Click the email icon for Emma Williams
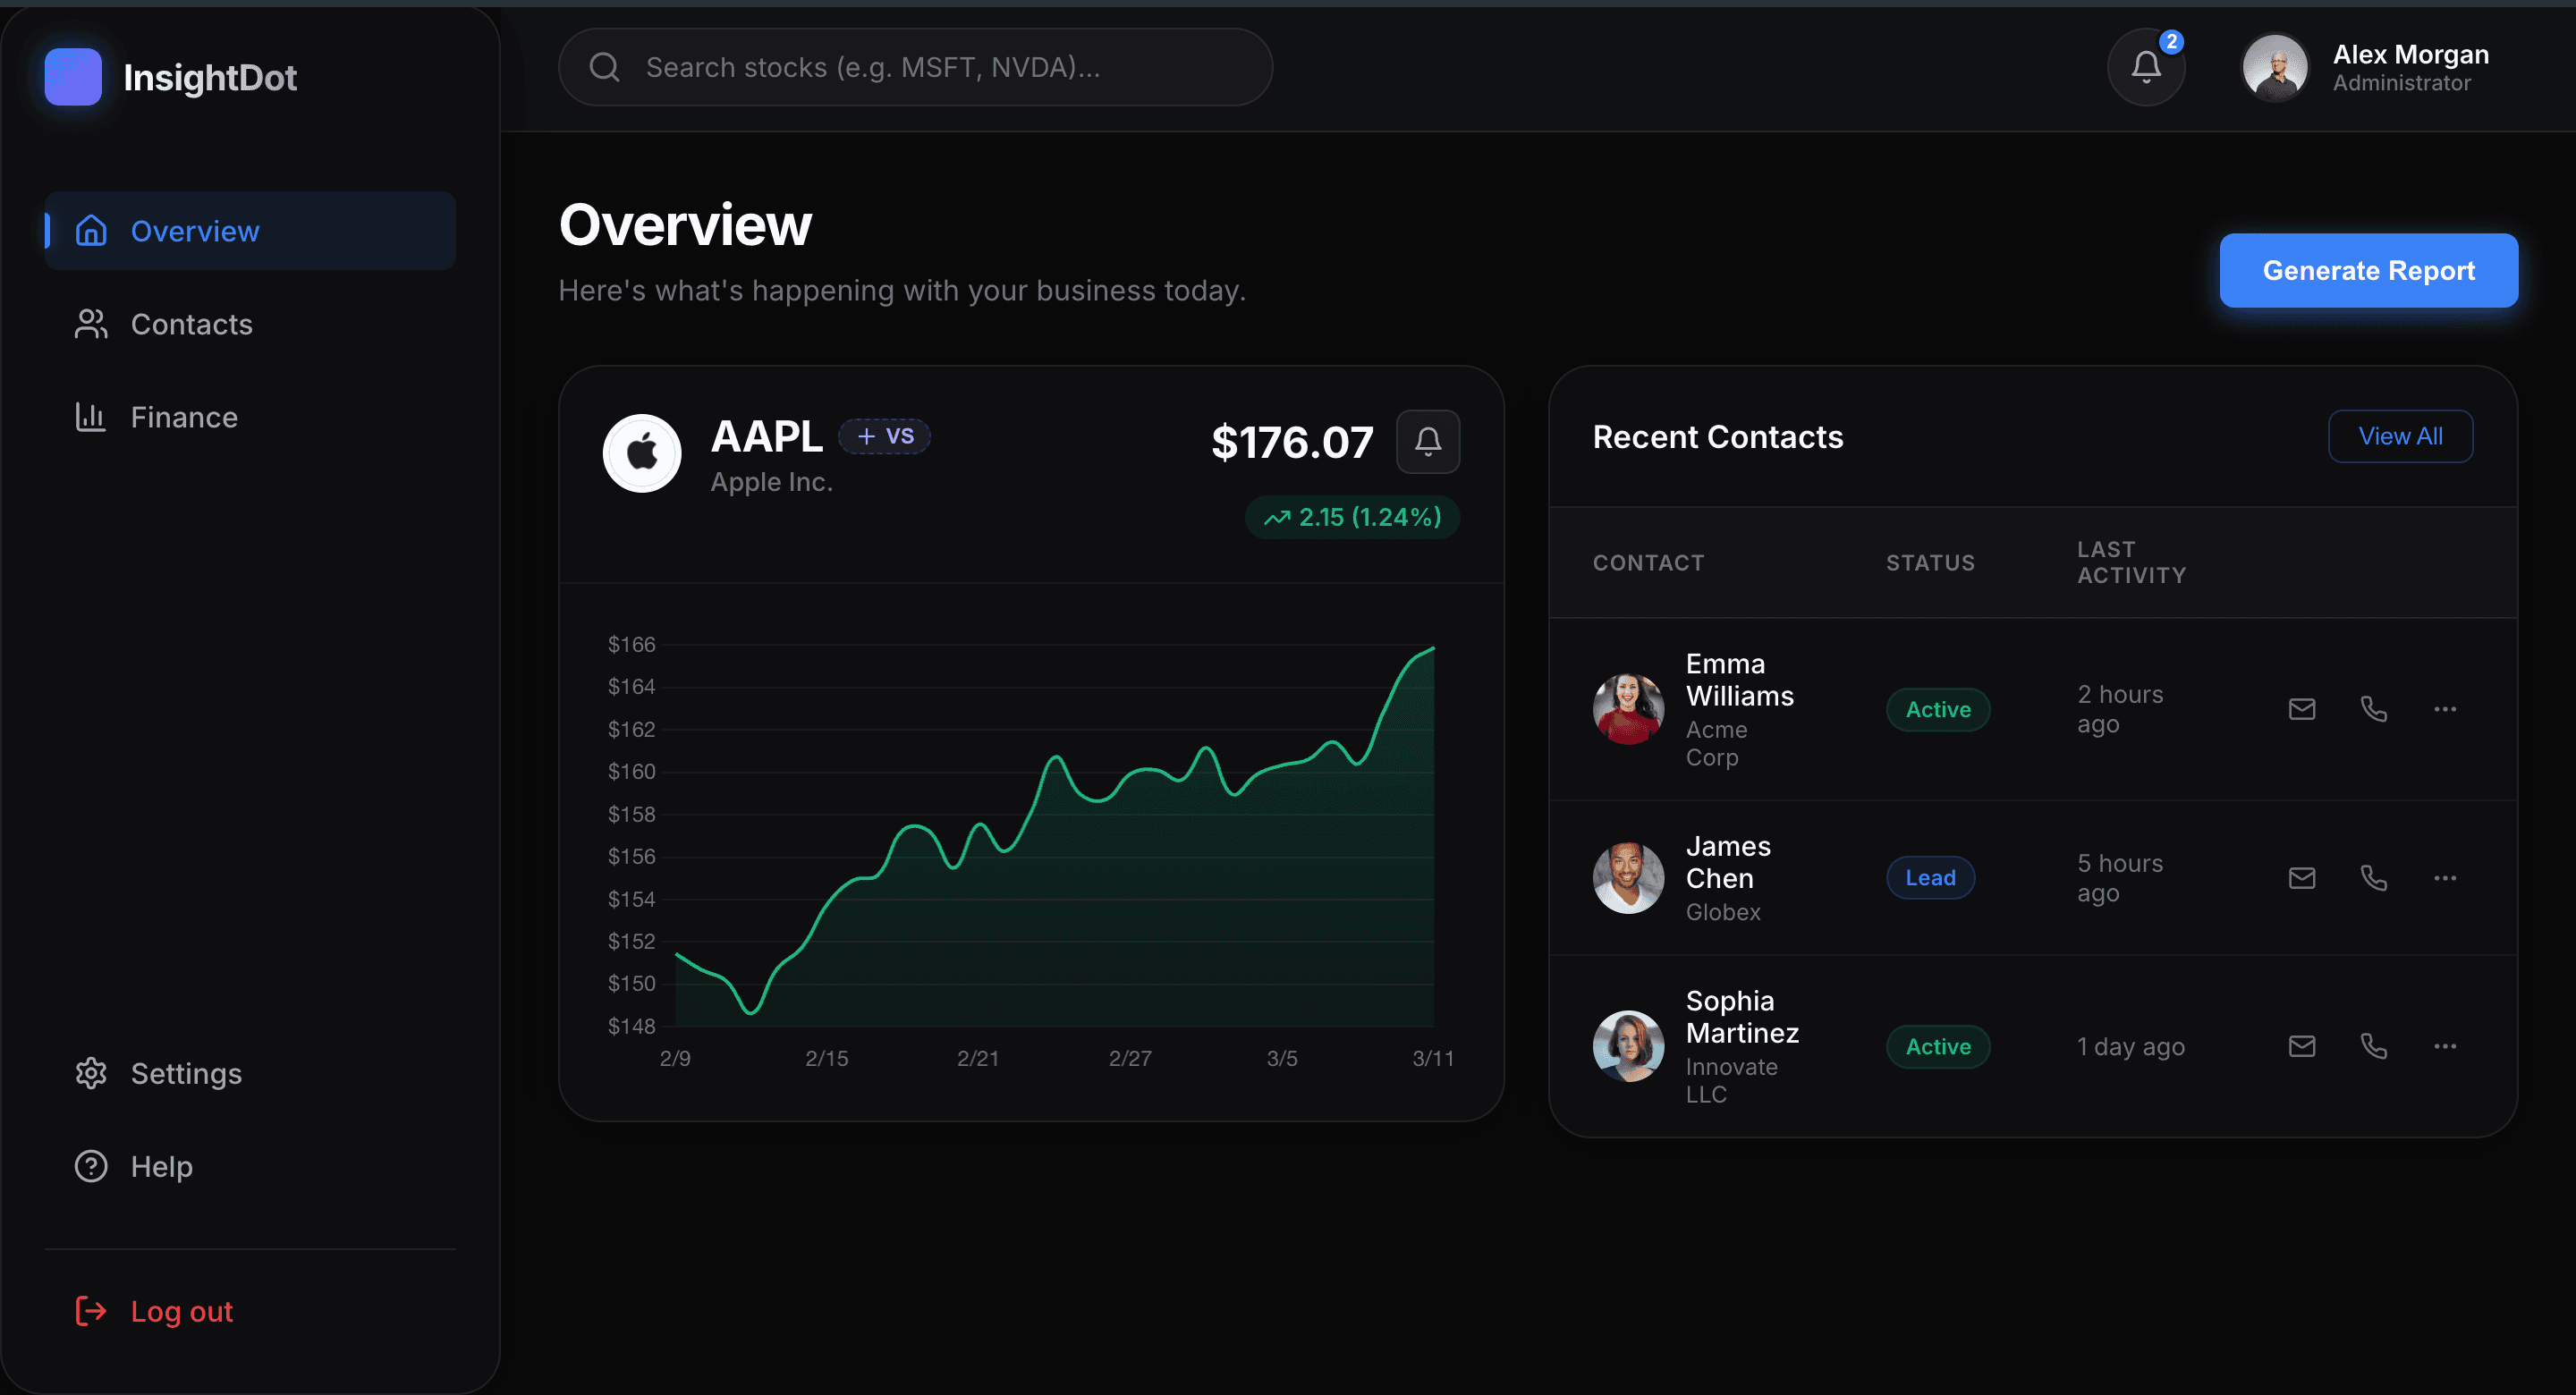The height and width of the screenshot is (1395, 2576). click(2302, 708)
